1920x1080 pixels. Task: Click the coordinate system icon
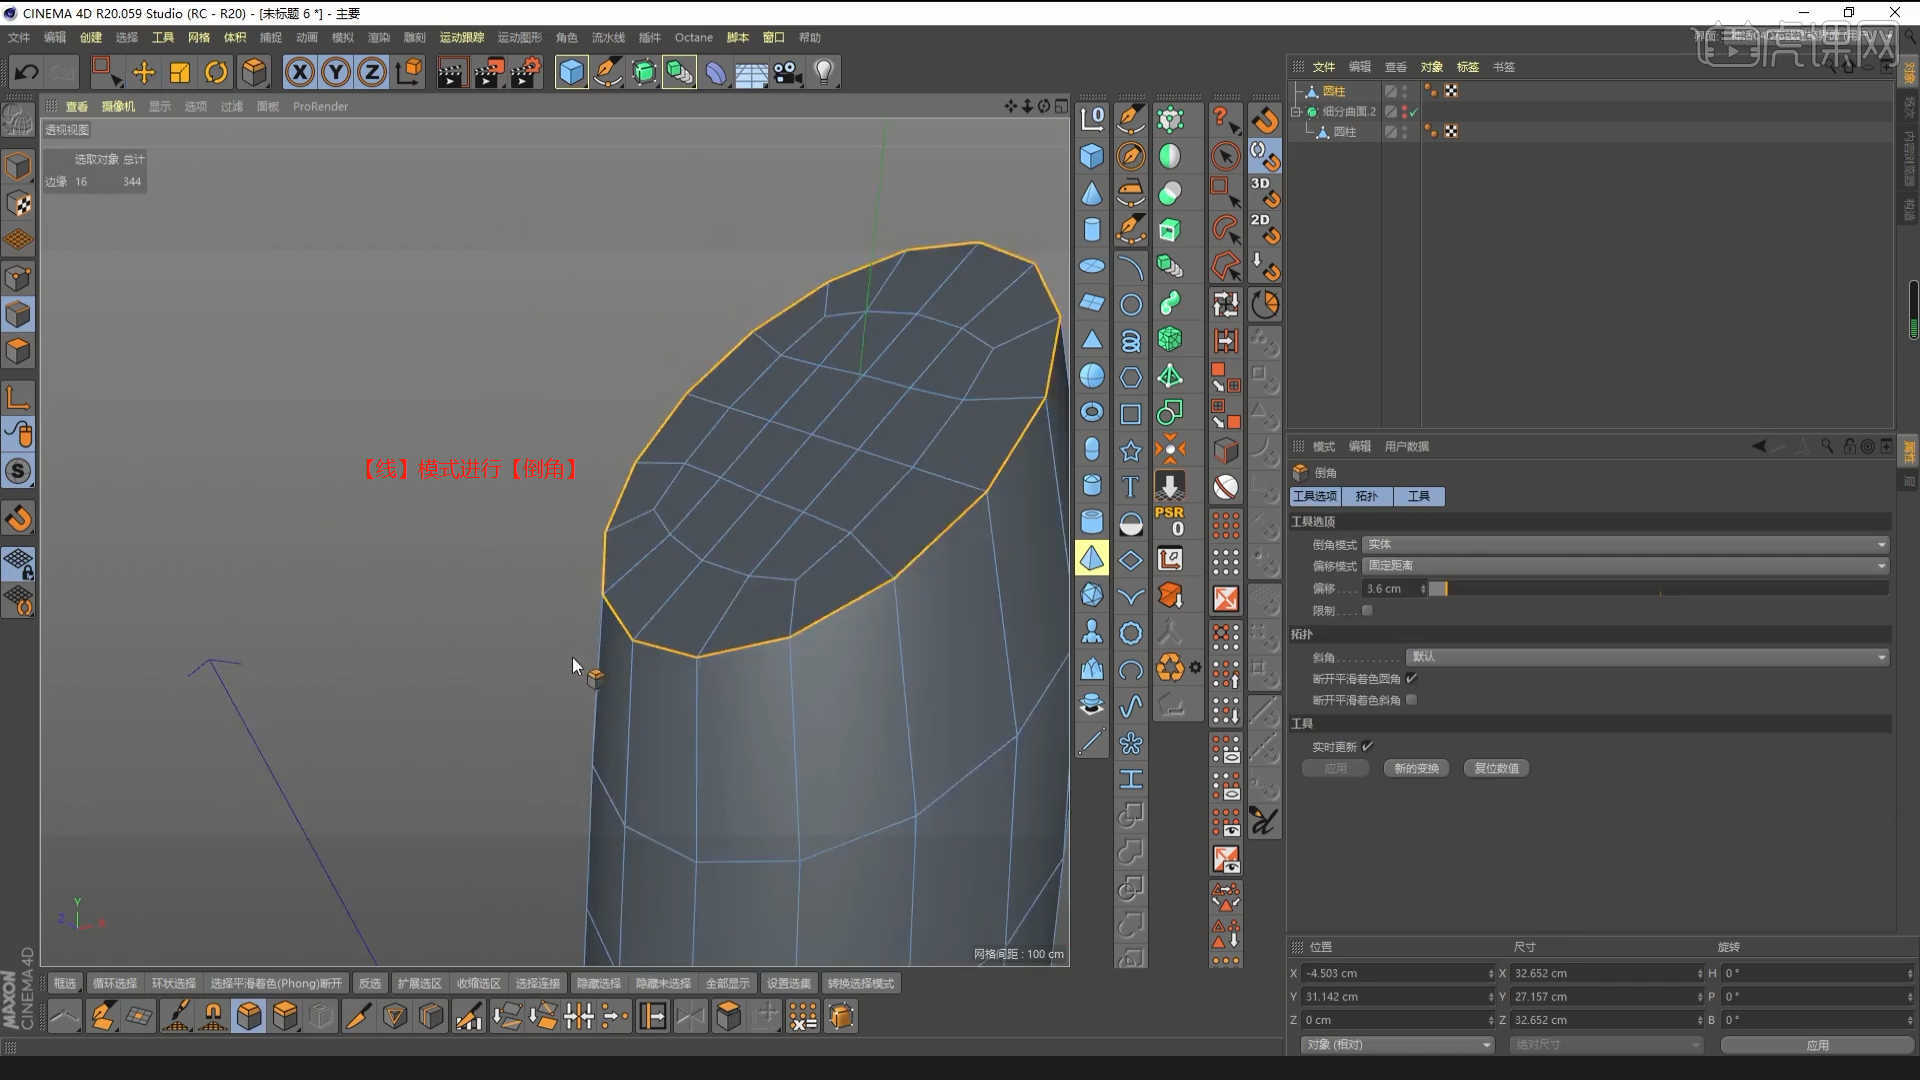coord(409,72)
